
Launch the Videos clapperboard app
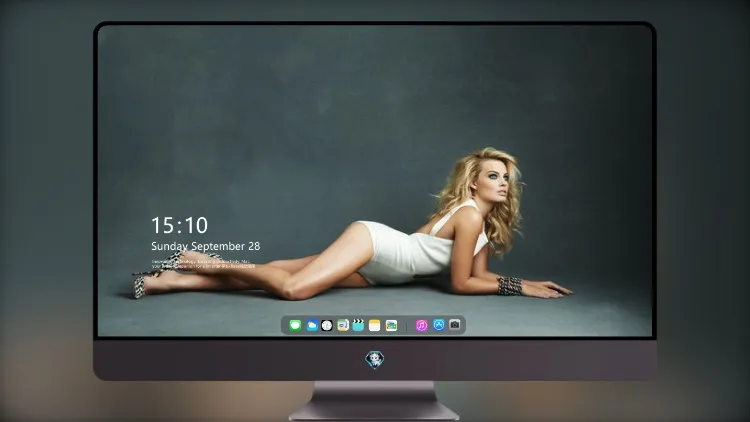(358, 325)
